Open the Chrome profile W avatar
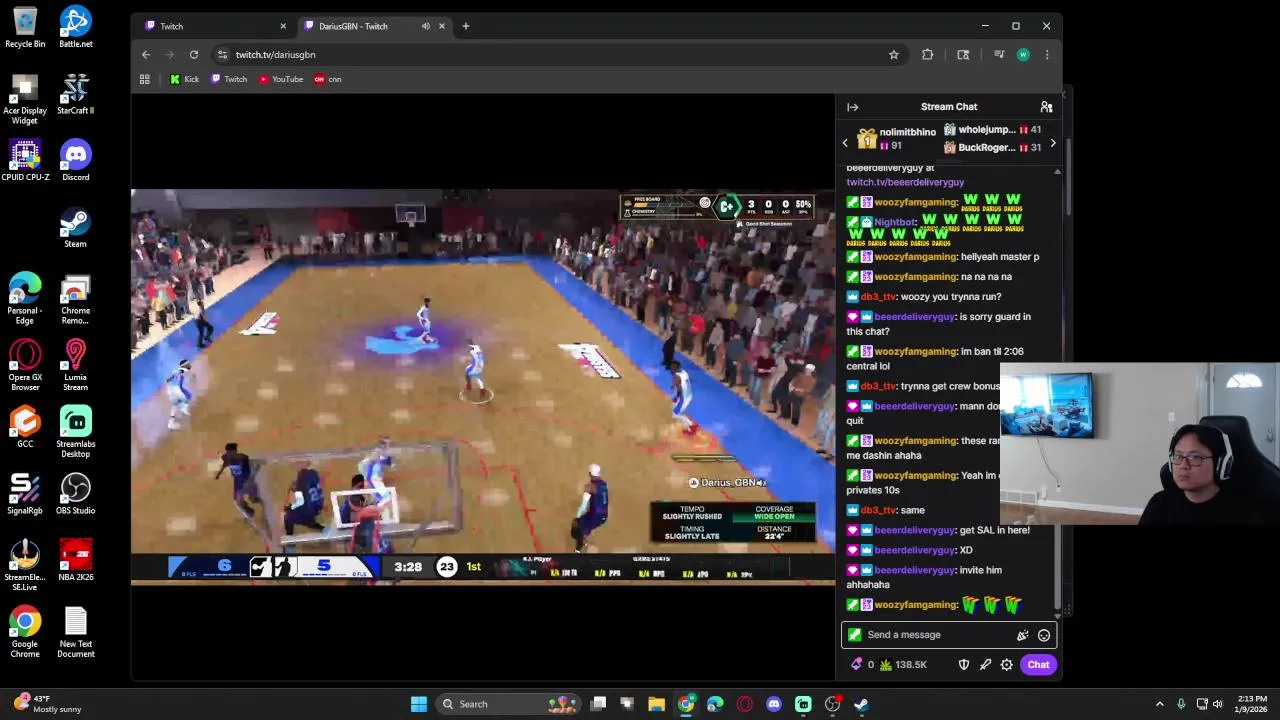This screenshot has height=720, width=1280. [x=1023, y=55]
